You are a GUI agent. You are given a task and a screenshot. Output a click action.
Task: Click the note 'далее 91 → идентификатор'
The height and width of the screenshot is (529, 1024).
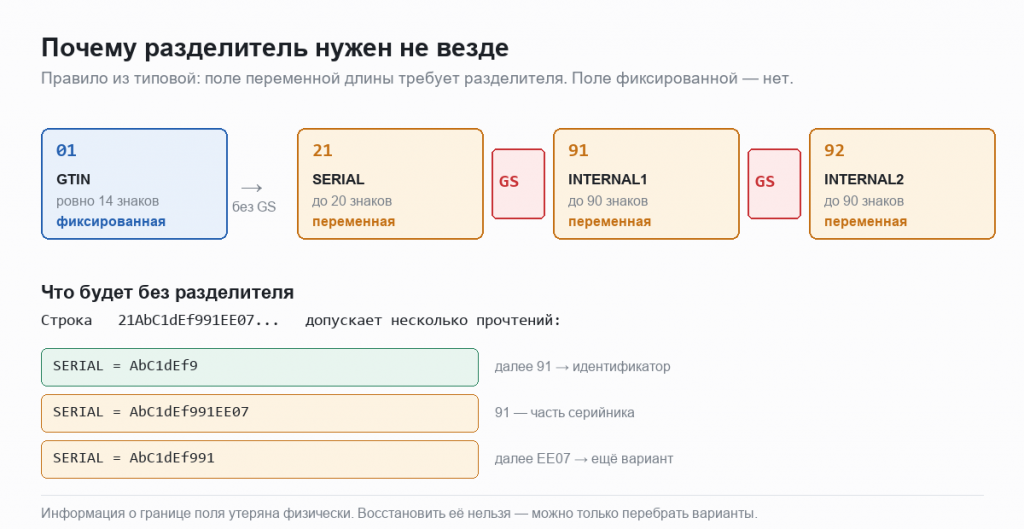click(583, 367)
